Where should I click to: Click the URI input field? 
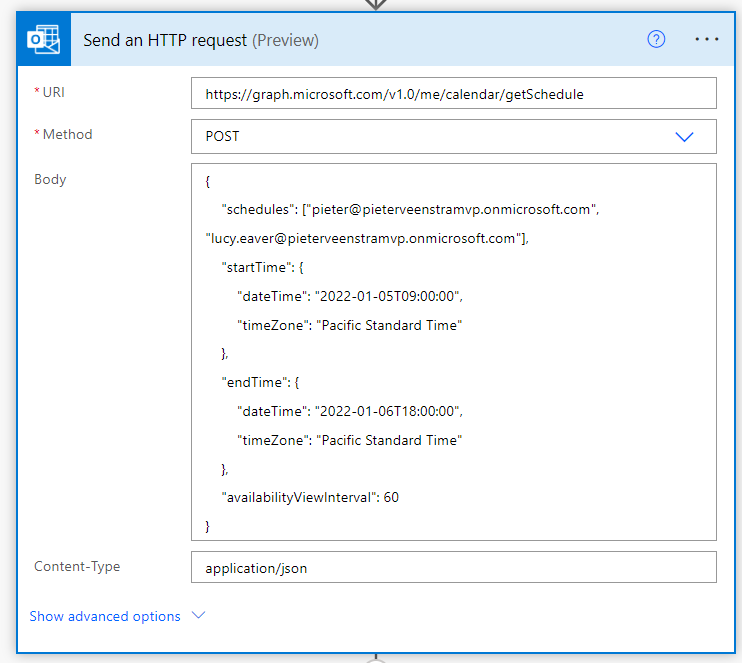coord(453,93)
